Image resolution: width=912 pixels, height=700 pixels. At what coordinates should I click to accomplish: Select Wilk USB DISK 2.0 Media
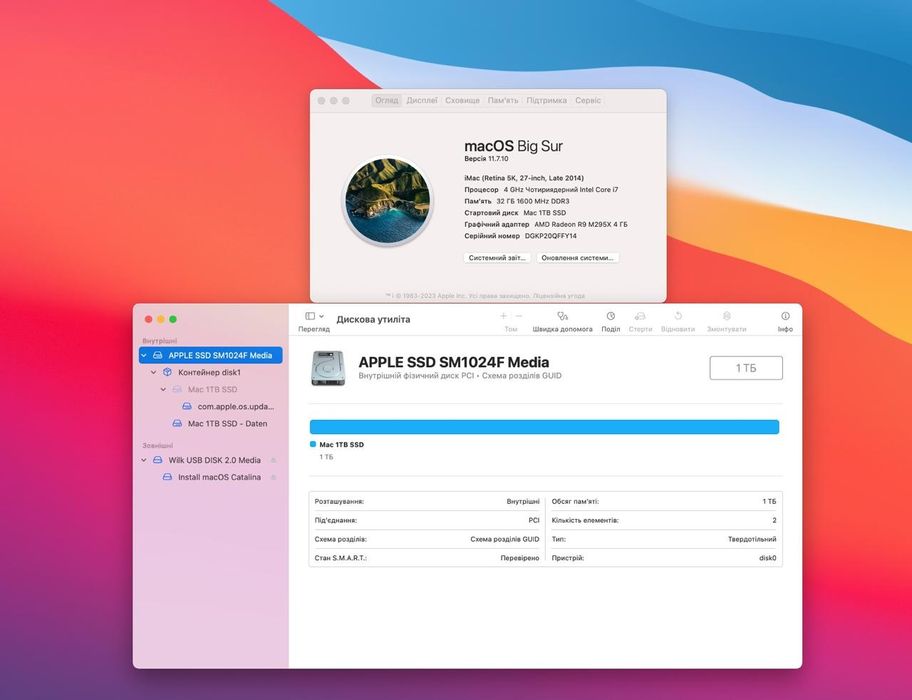(215, 460)
